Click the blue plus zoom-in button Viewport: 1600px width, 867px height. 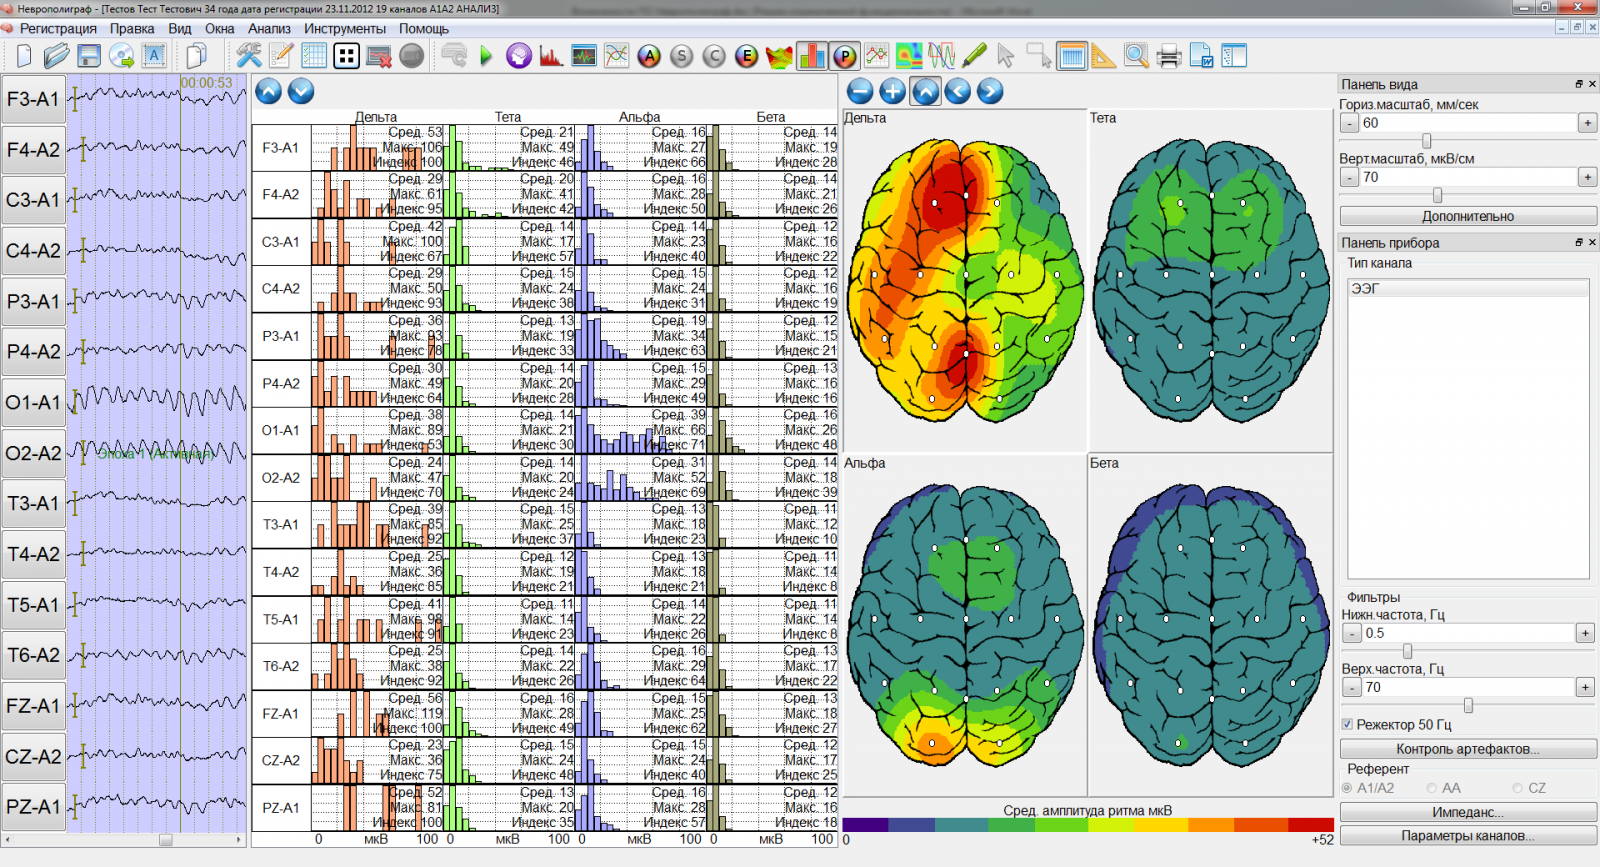pyautogui.click(x=892, y=92)
